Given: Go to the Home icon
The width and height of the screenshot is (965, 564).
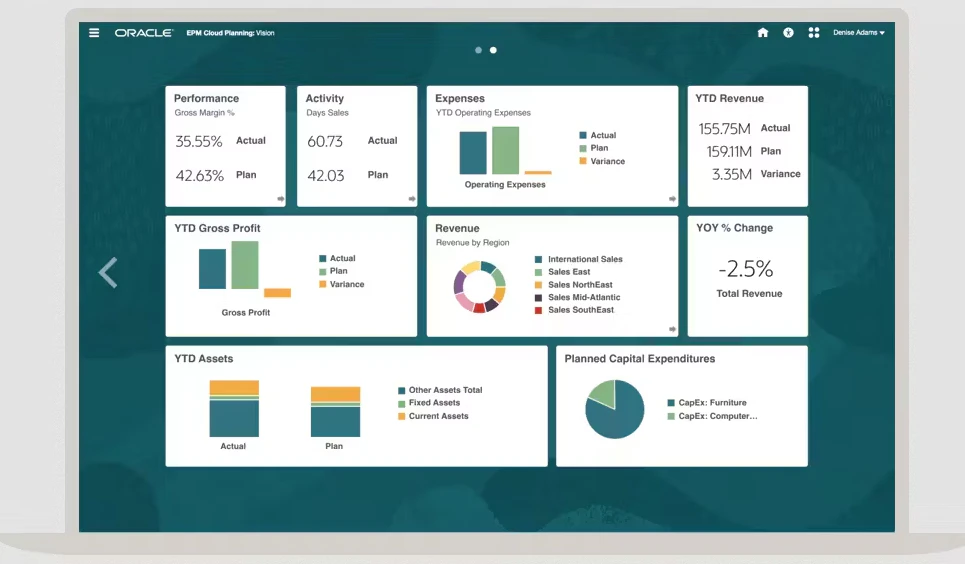Looking at the screenshot, I should click(x=763, y=33).
